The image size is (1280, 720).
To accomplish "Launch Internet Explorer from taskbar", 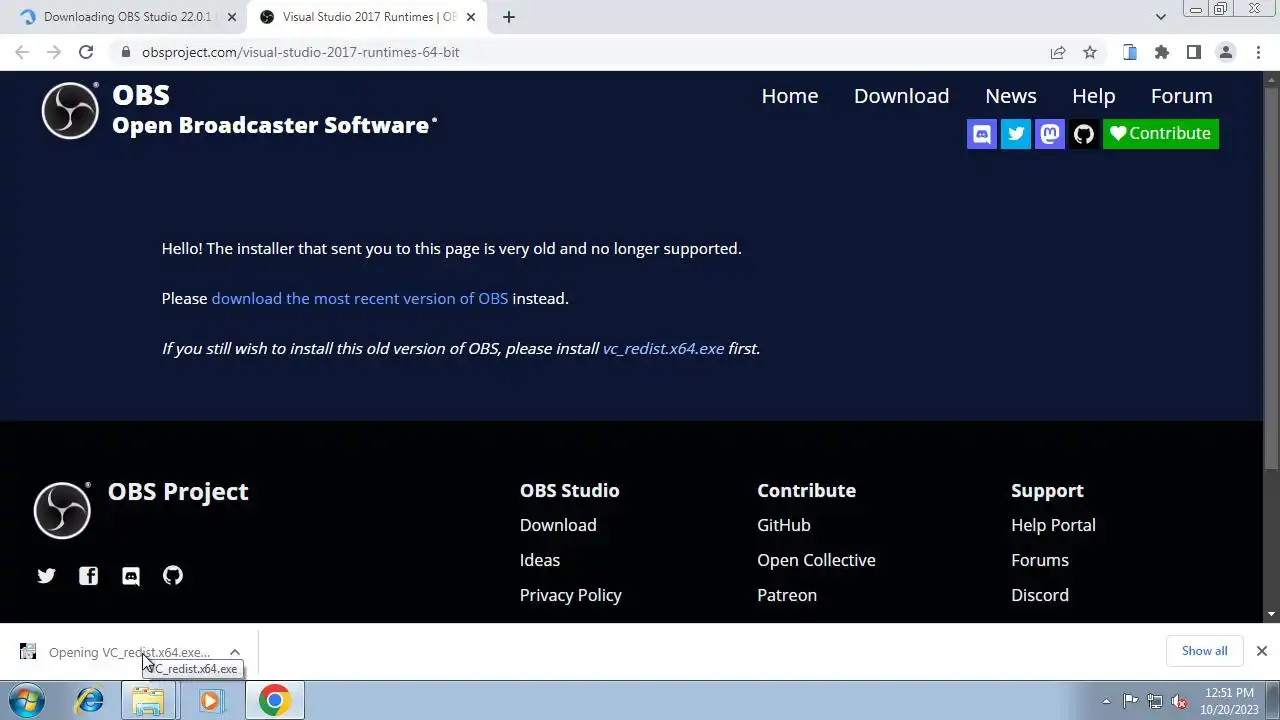I will 90,701.
